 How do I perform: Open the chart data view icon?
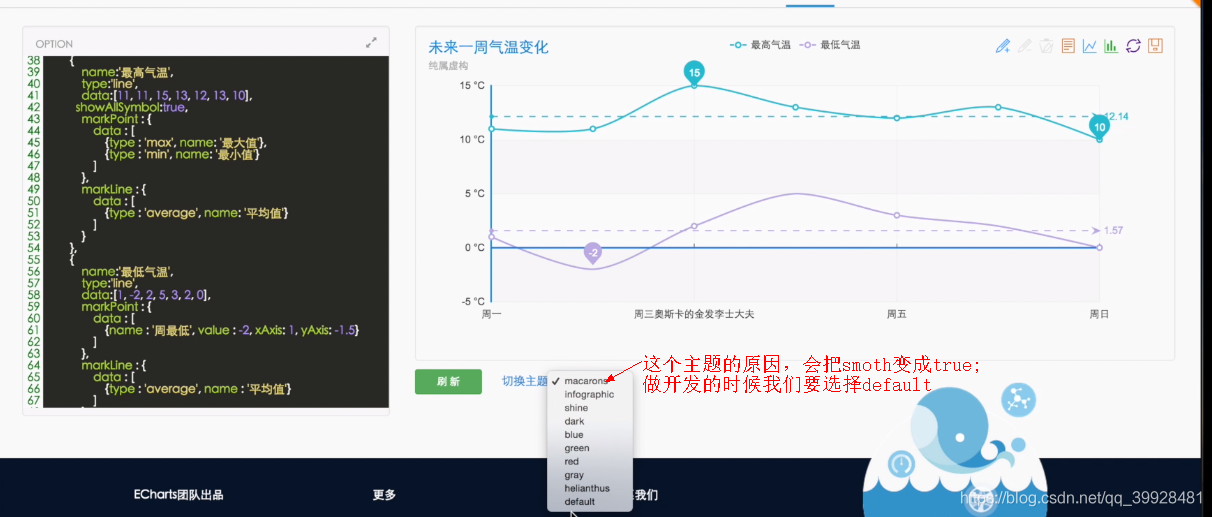tap(1068, 46)
